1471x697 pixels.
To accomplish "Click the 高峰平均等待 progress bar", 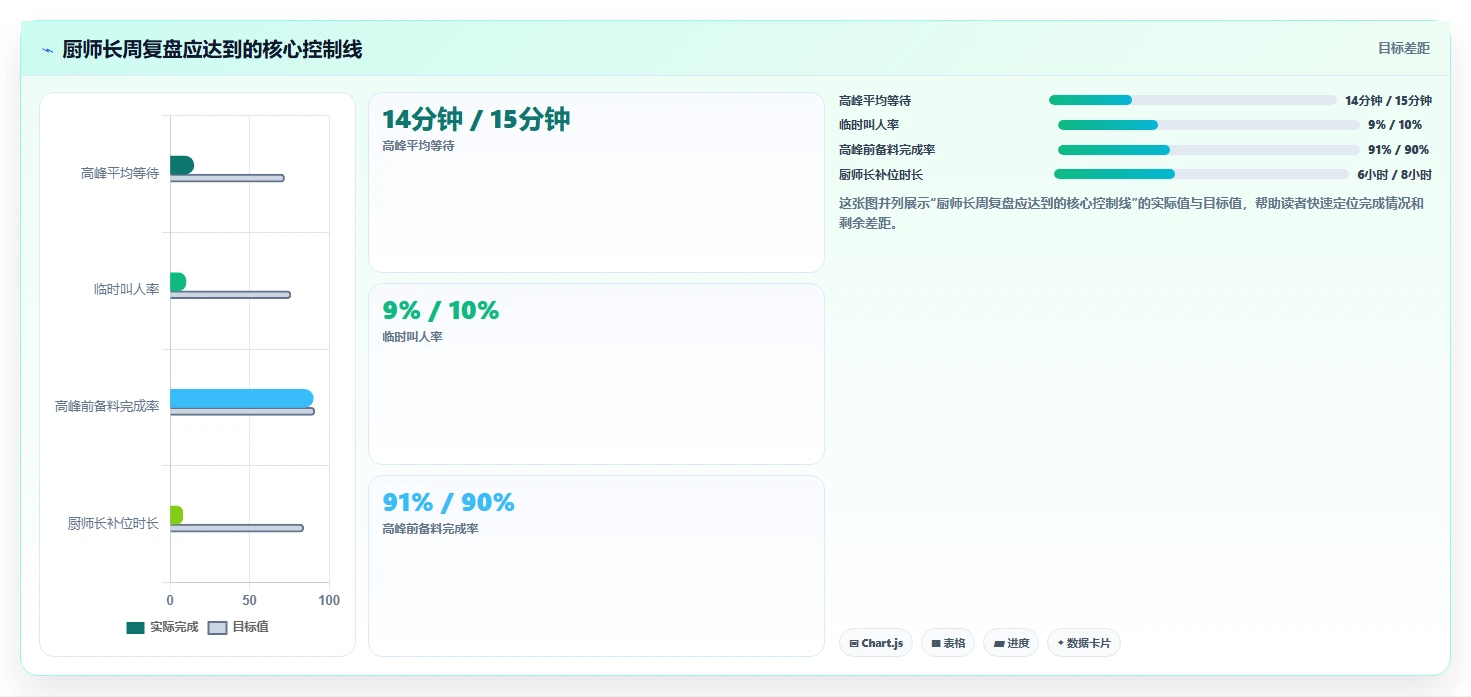I will click(x=1193, y=100).
